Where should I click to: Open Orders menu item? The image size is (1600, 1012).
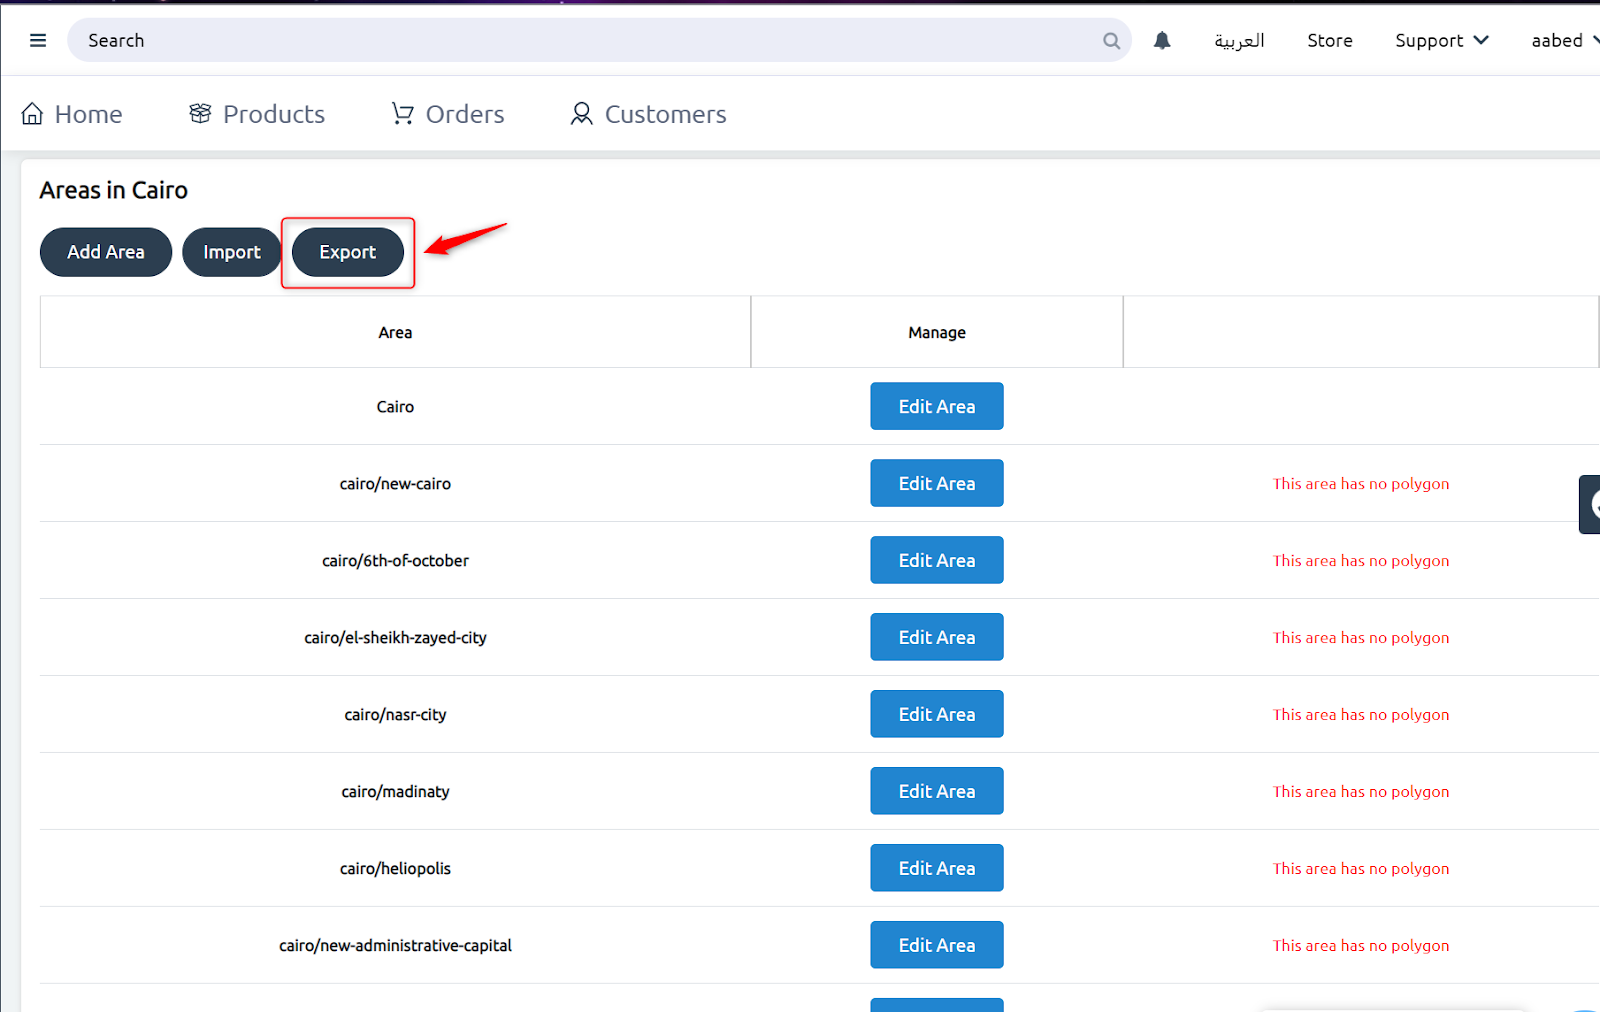tap(448, 114)
